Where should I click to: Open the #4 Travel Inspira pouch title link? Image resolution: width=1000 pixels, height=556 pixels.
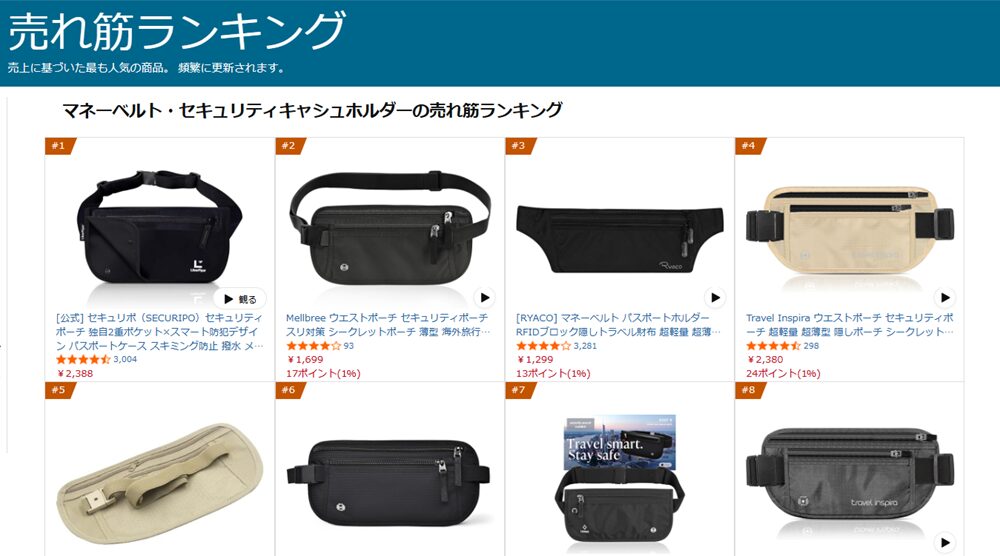pyautogui.click(x=849, y=325)
